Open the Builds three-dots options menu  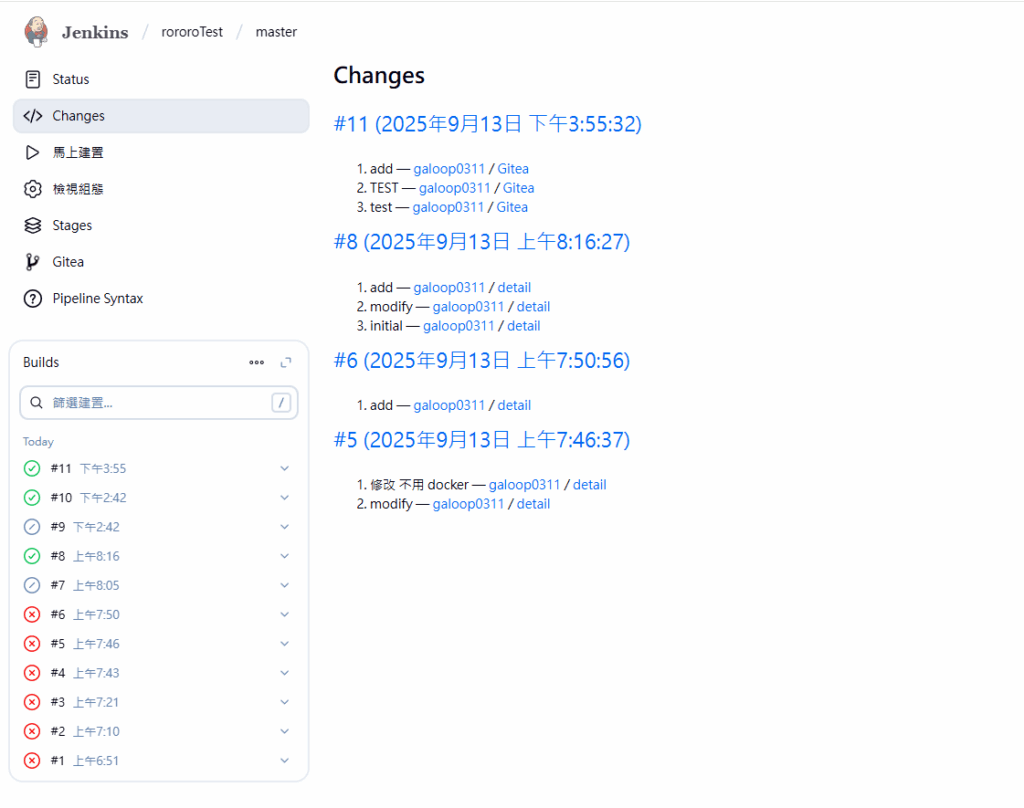pos(257,362)
